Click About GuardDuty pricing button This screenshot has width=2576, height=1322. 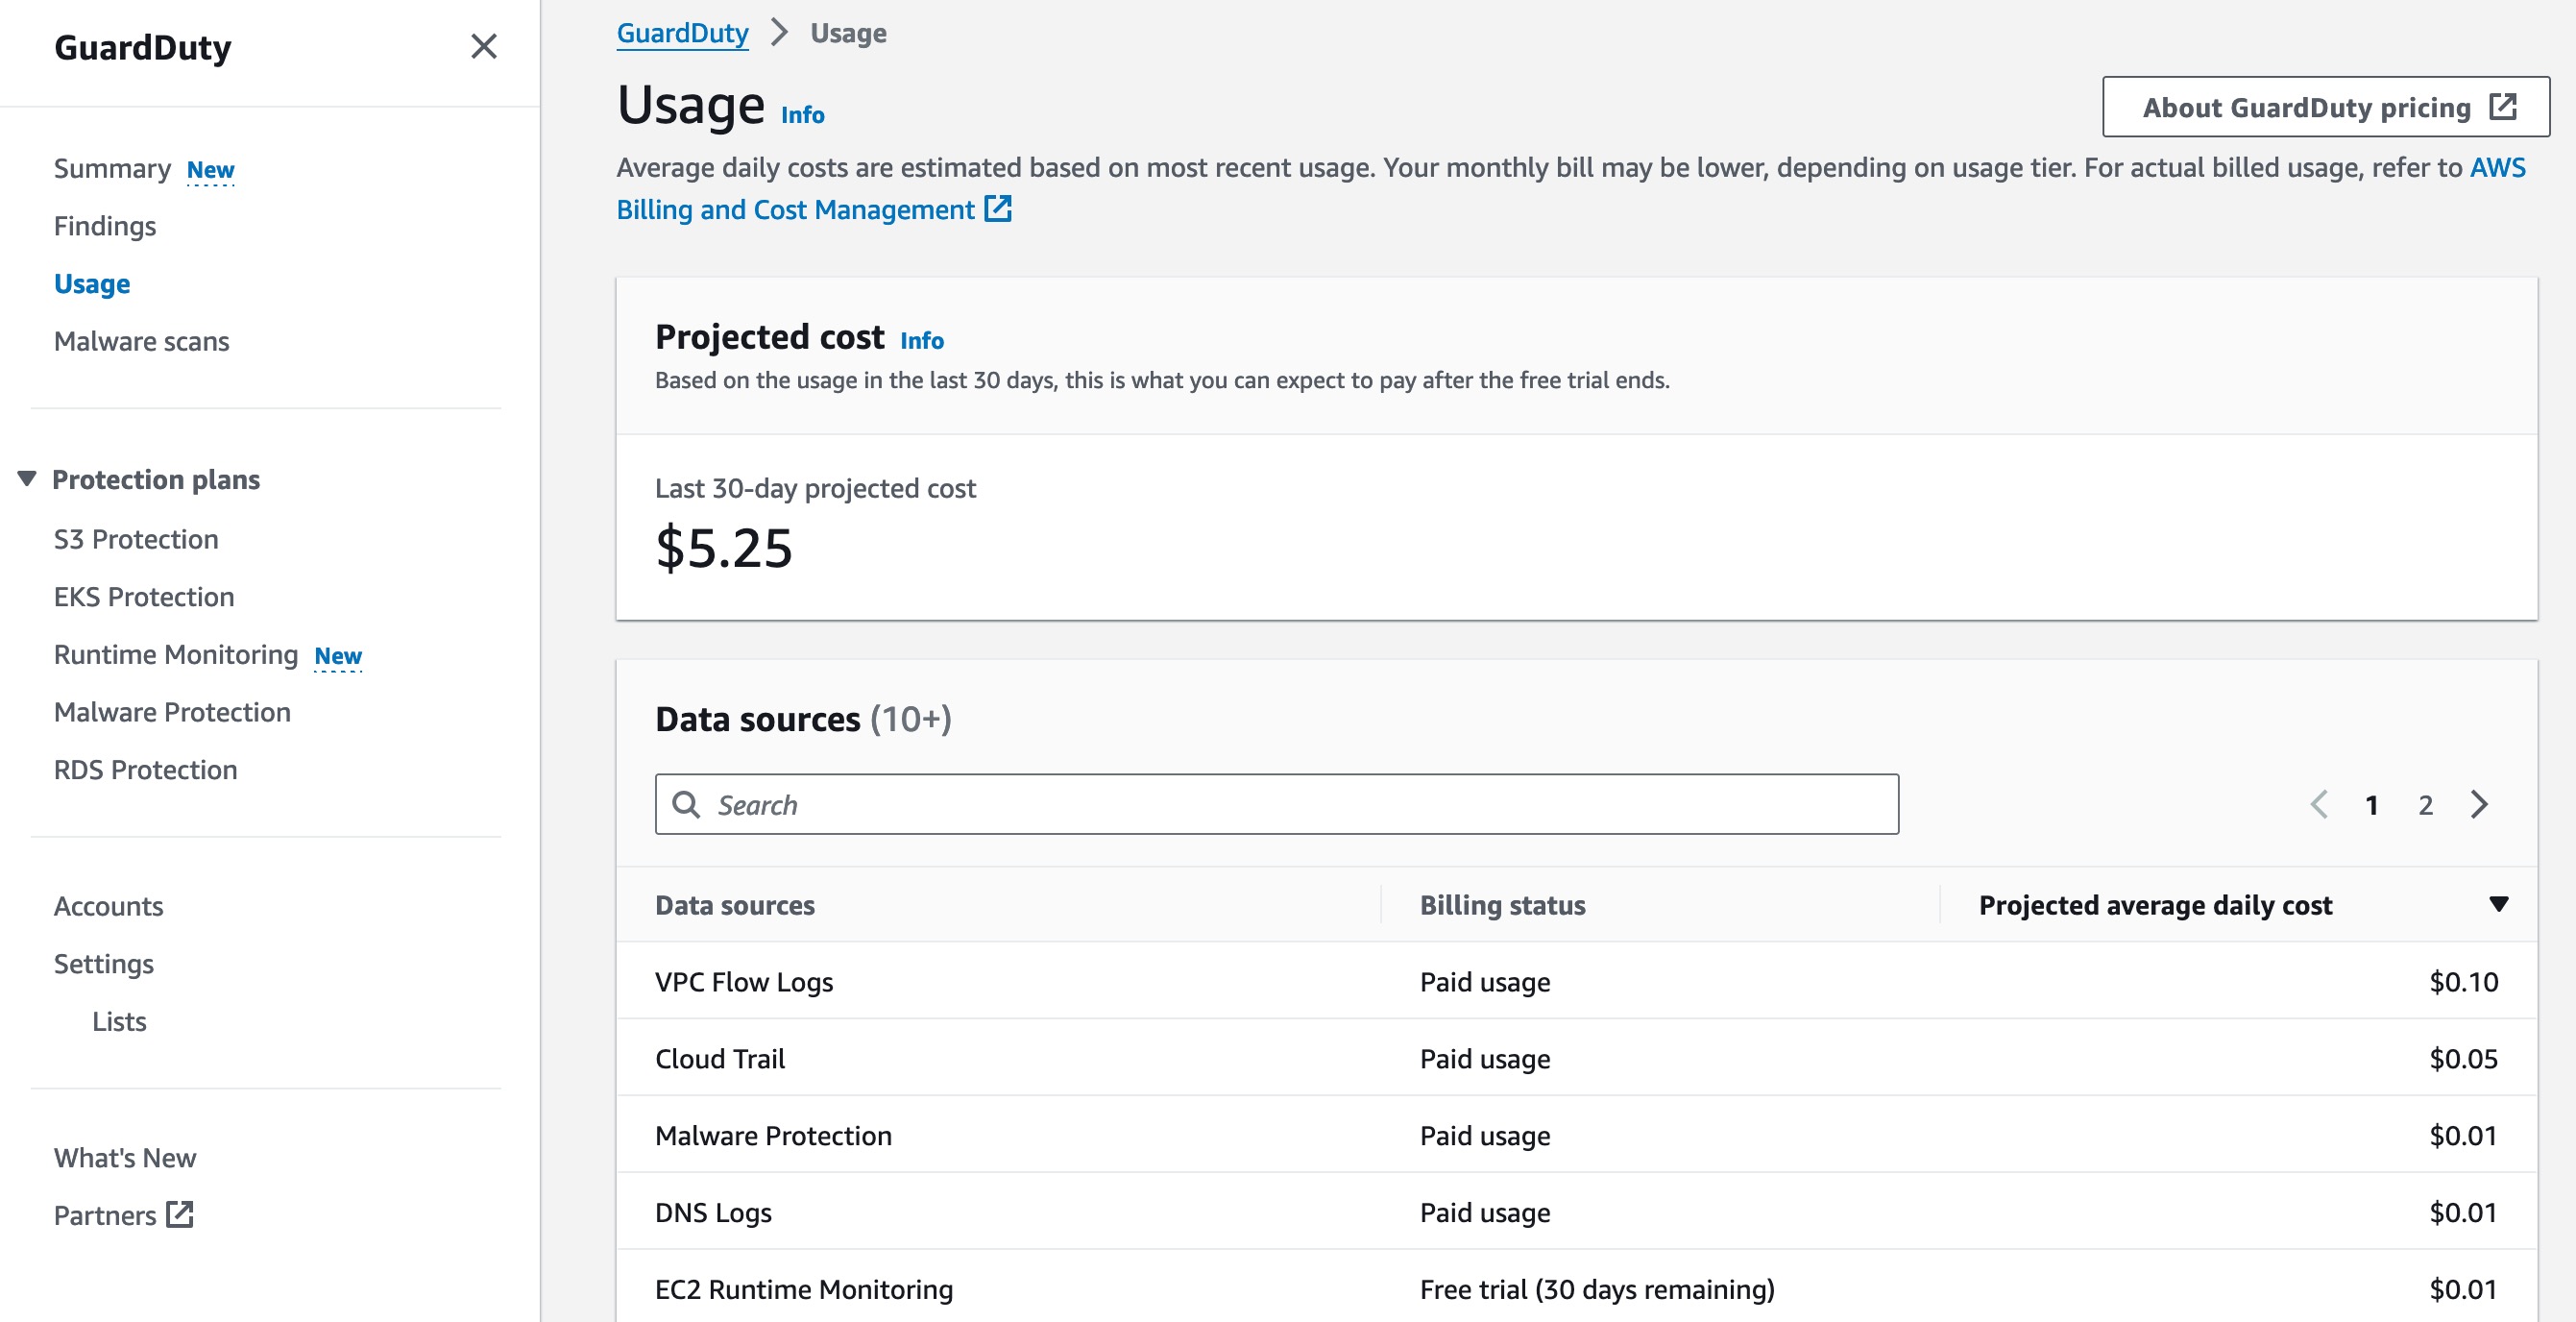(2326, 106)
